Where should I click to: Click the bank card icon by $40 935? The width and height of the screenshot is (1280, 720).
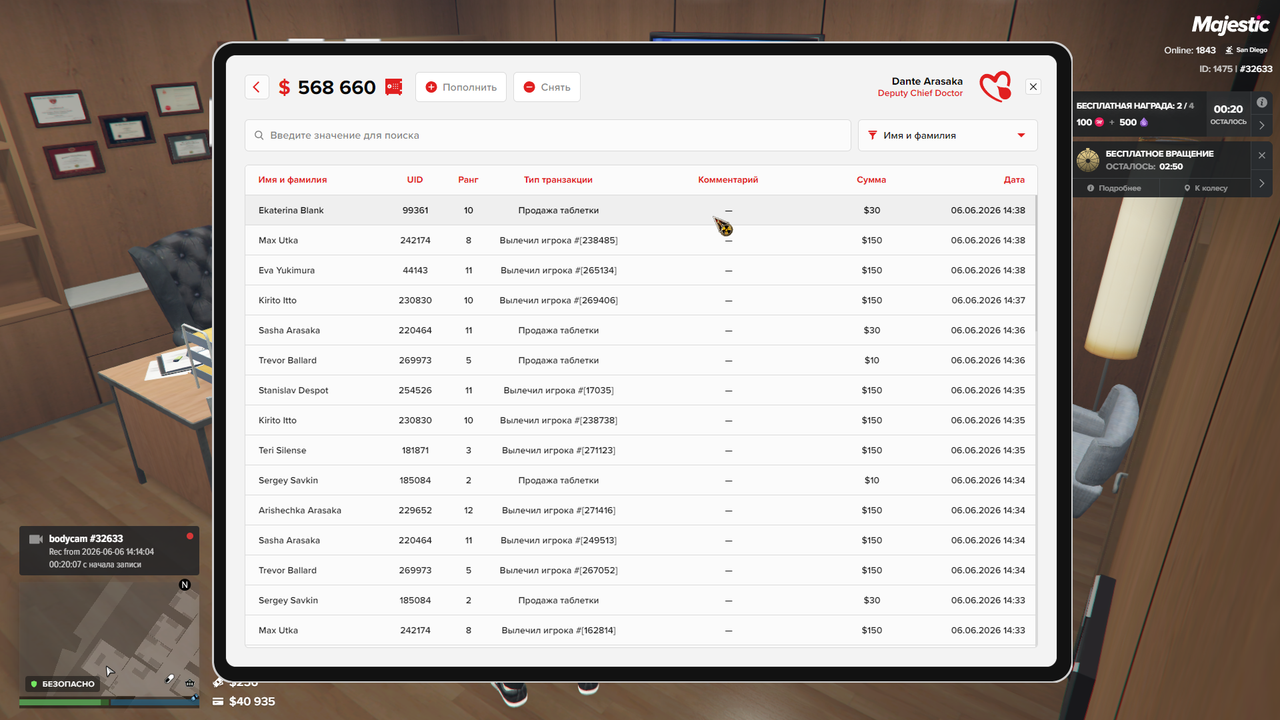click(218, 702)
